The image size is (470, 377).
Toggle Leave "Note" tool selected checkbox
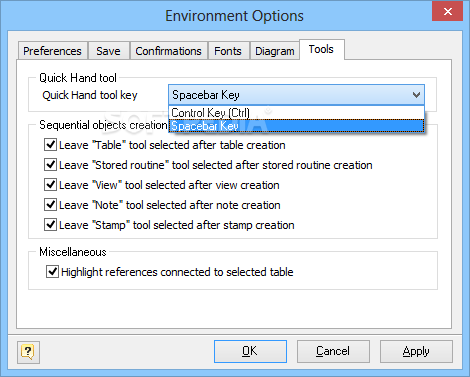click(x=50, y=205)
